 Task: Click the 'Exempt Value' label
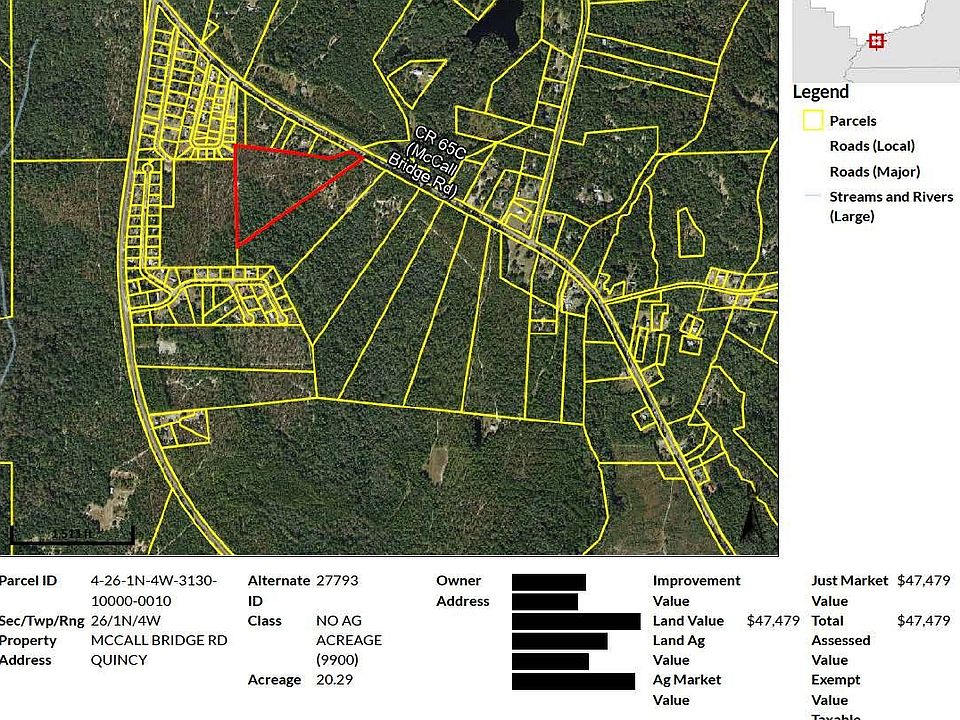[836, 689]
